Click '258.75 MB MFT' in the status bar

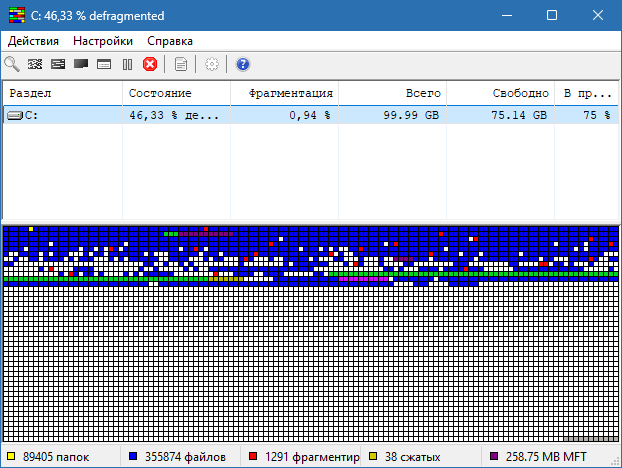click(x=546, y=457)
